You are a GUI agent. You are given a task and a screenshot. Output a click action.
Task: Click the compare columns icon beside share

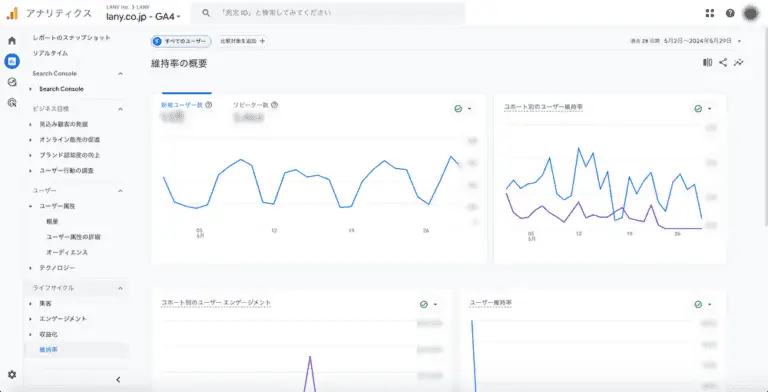(x=707, y=62)
